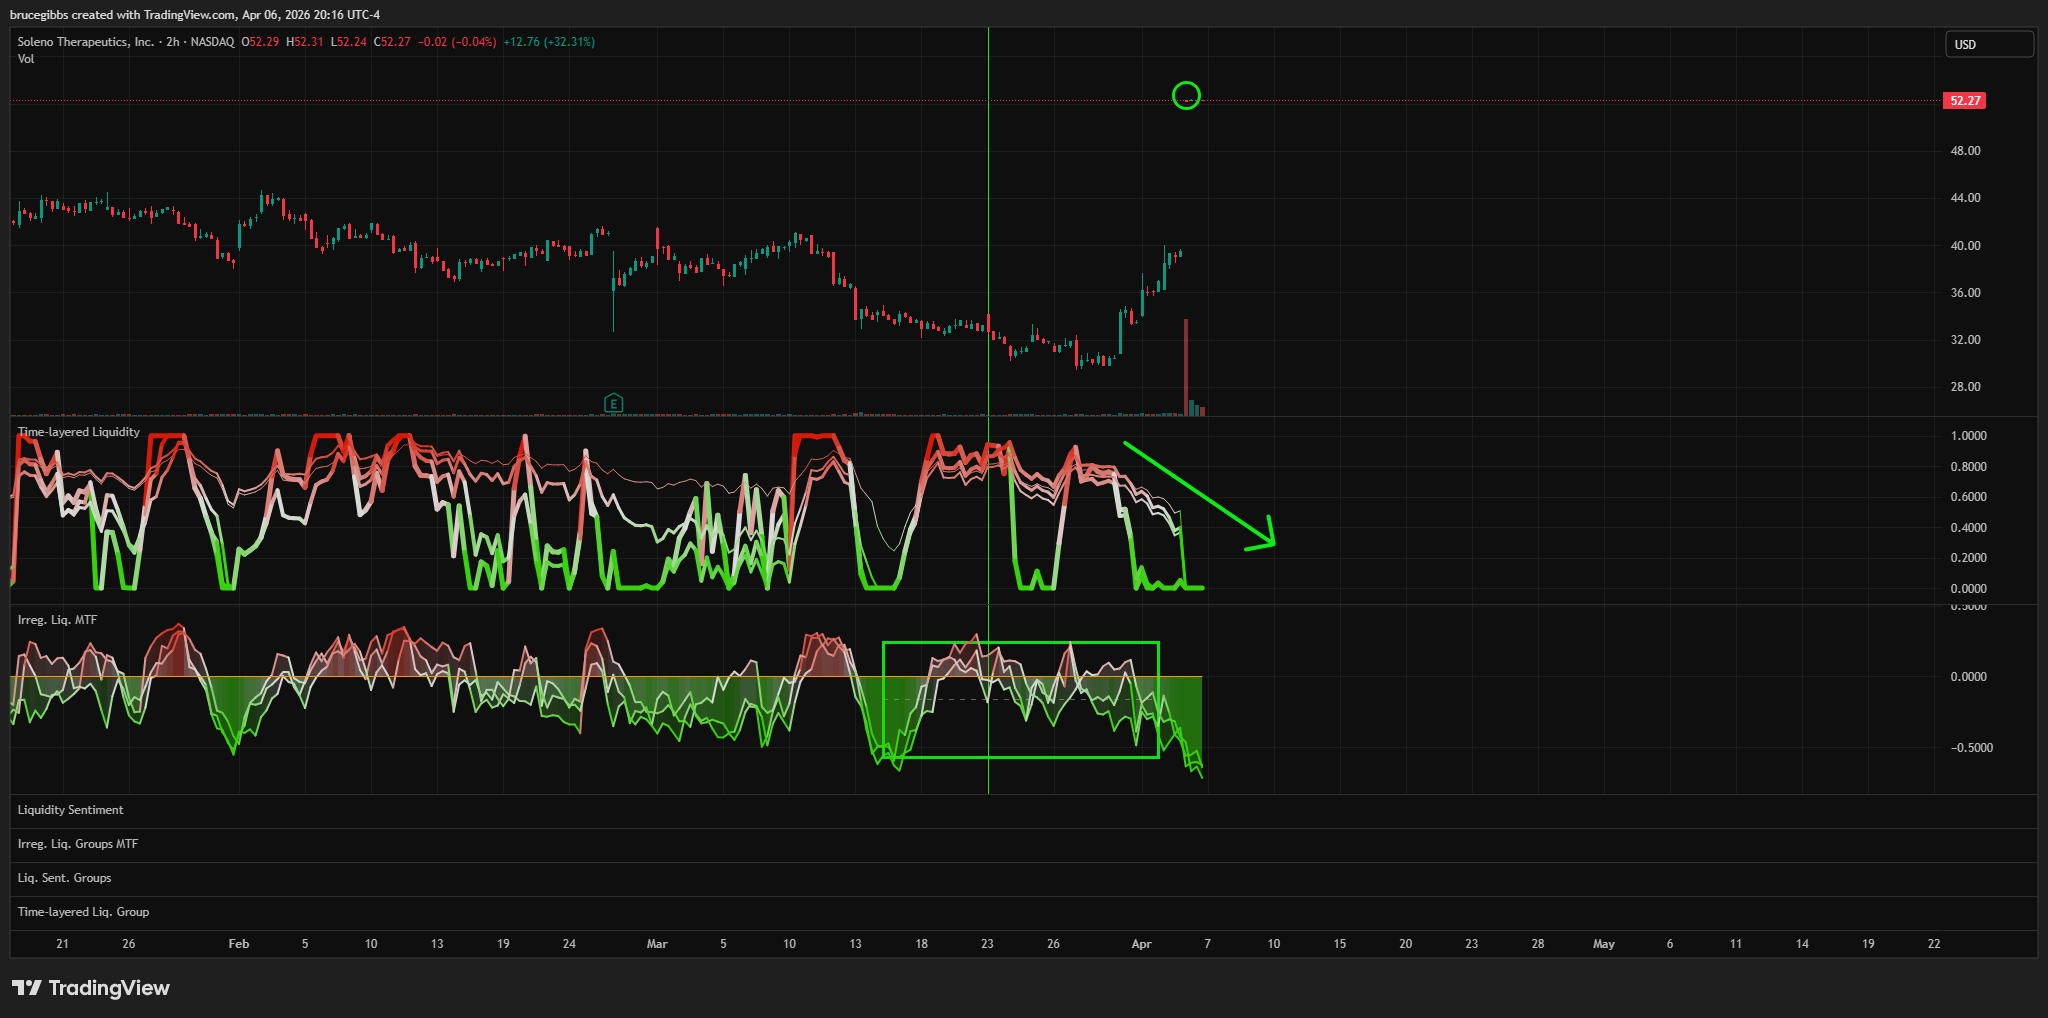Click the May label on time axis
Viewport: 2048px width, 1018px height.
pos(1603,944)
